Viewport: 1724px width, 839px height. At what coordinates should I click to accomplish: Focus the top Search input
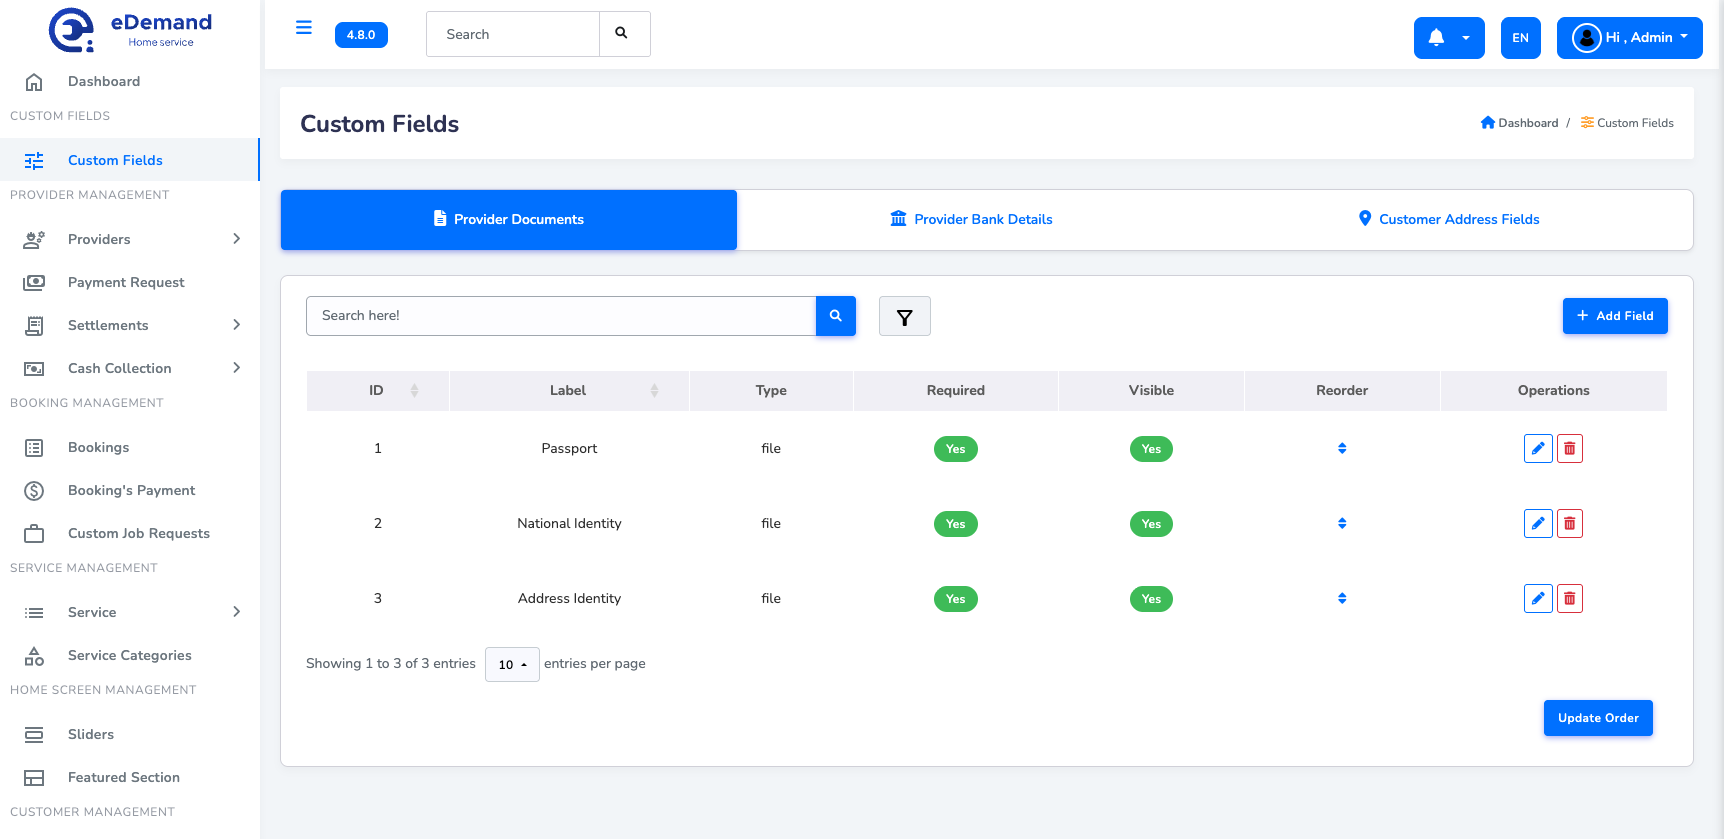[x=513, y=34]
